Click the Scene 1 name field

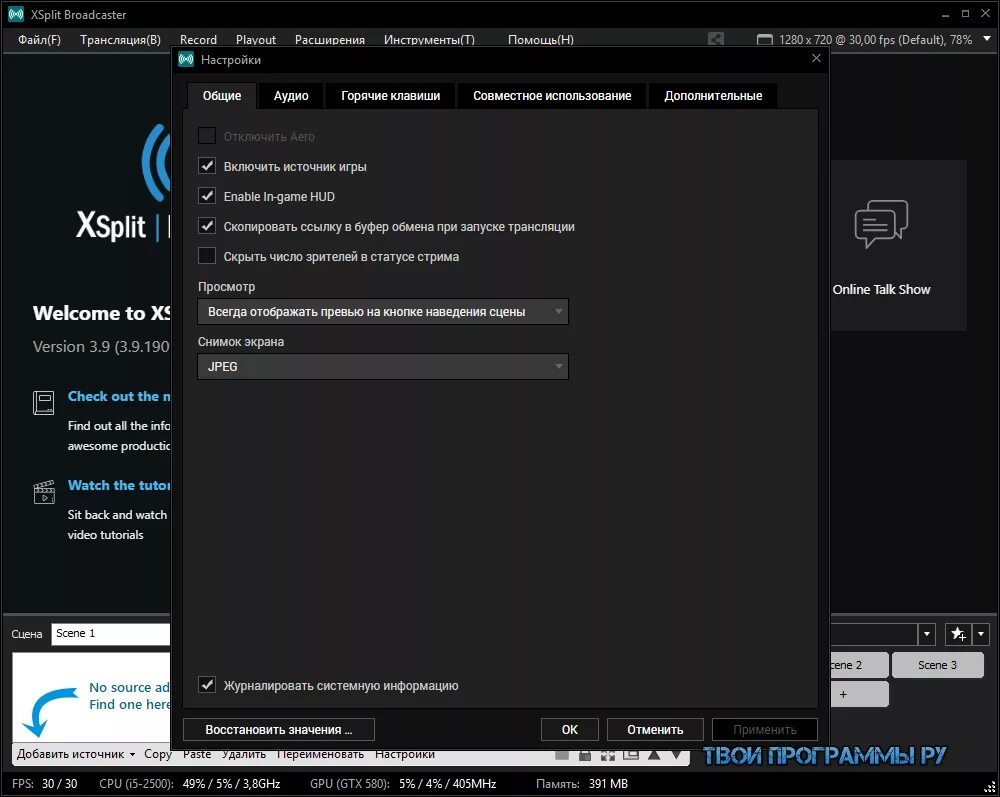(x=110, y=633)
